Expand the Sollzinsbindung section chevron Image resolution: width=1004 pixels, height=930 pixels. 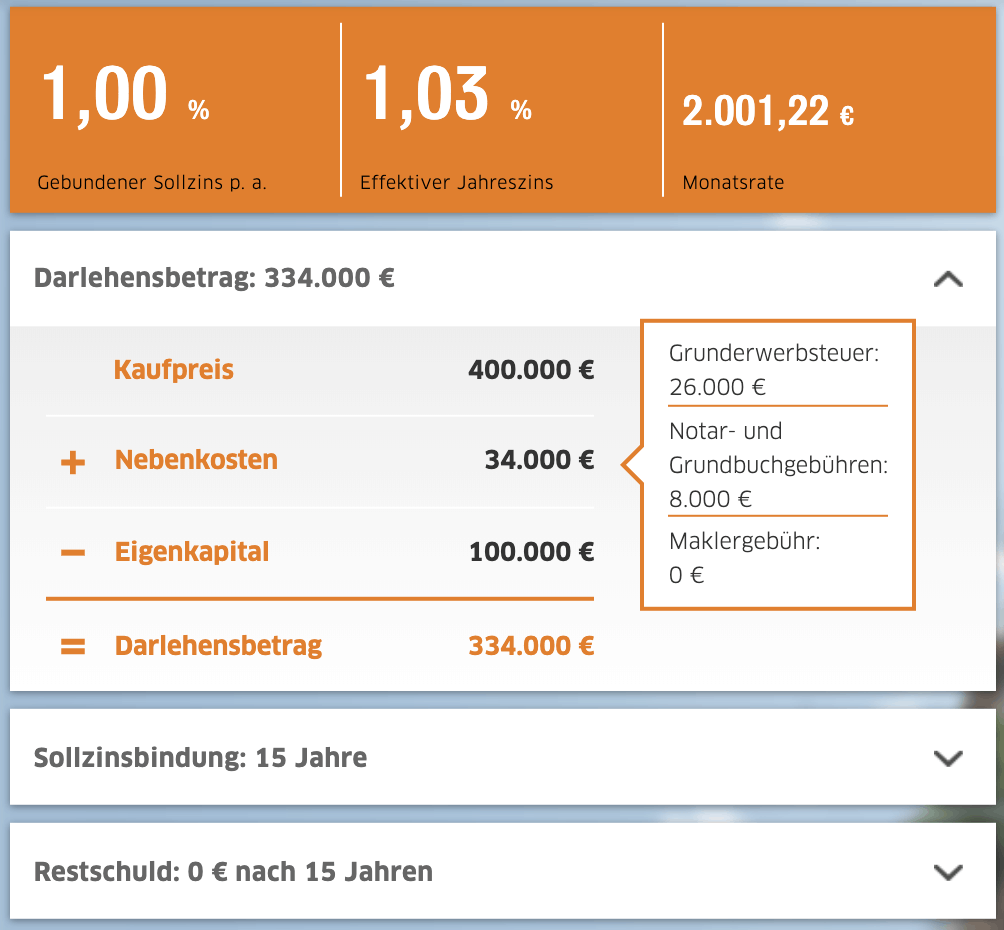coord(947,758)
